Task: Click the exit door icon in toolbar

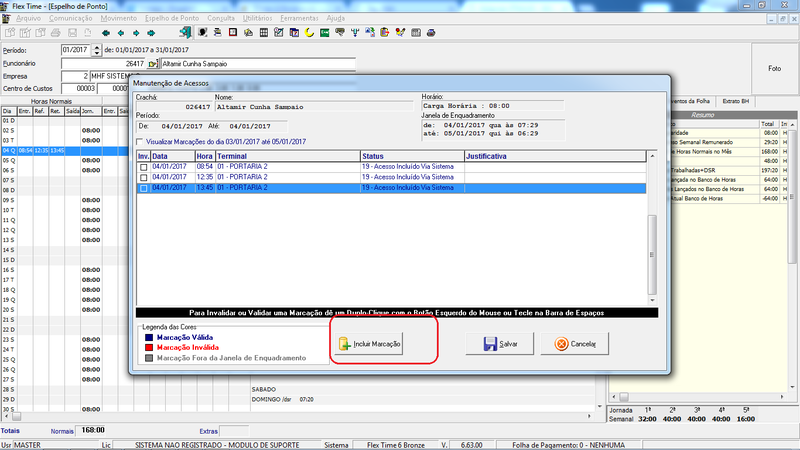Action: [185, 33]
